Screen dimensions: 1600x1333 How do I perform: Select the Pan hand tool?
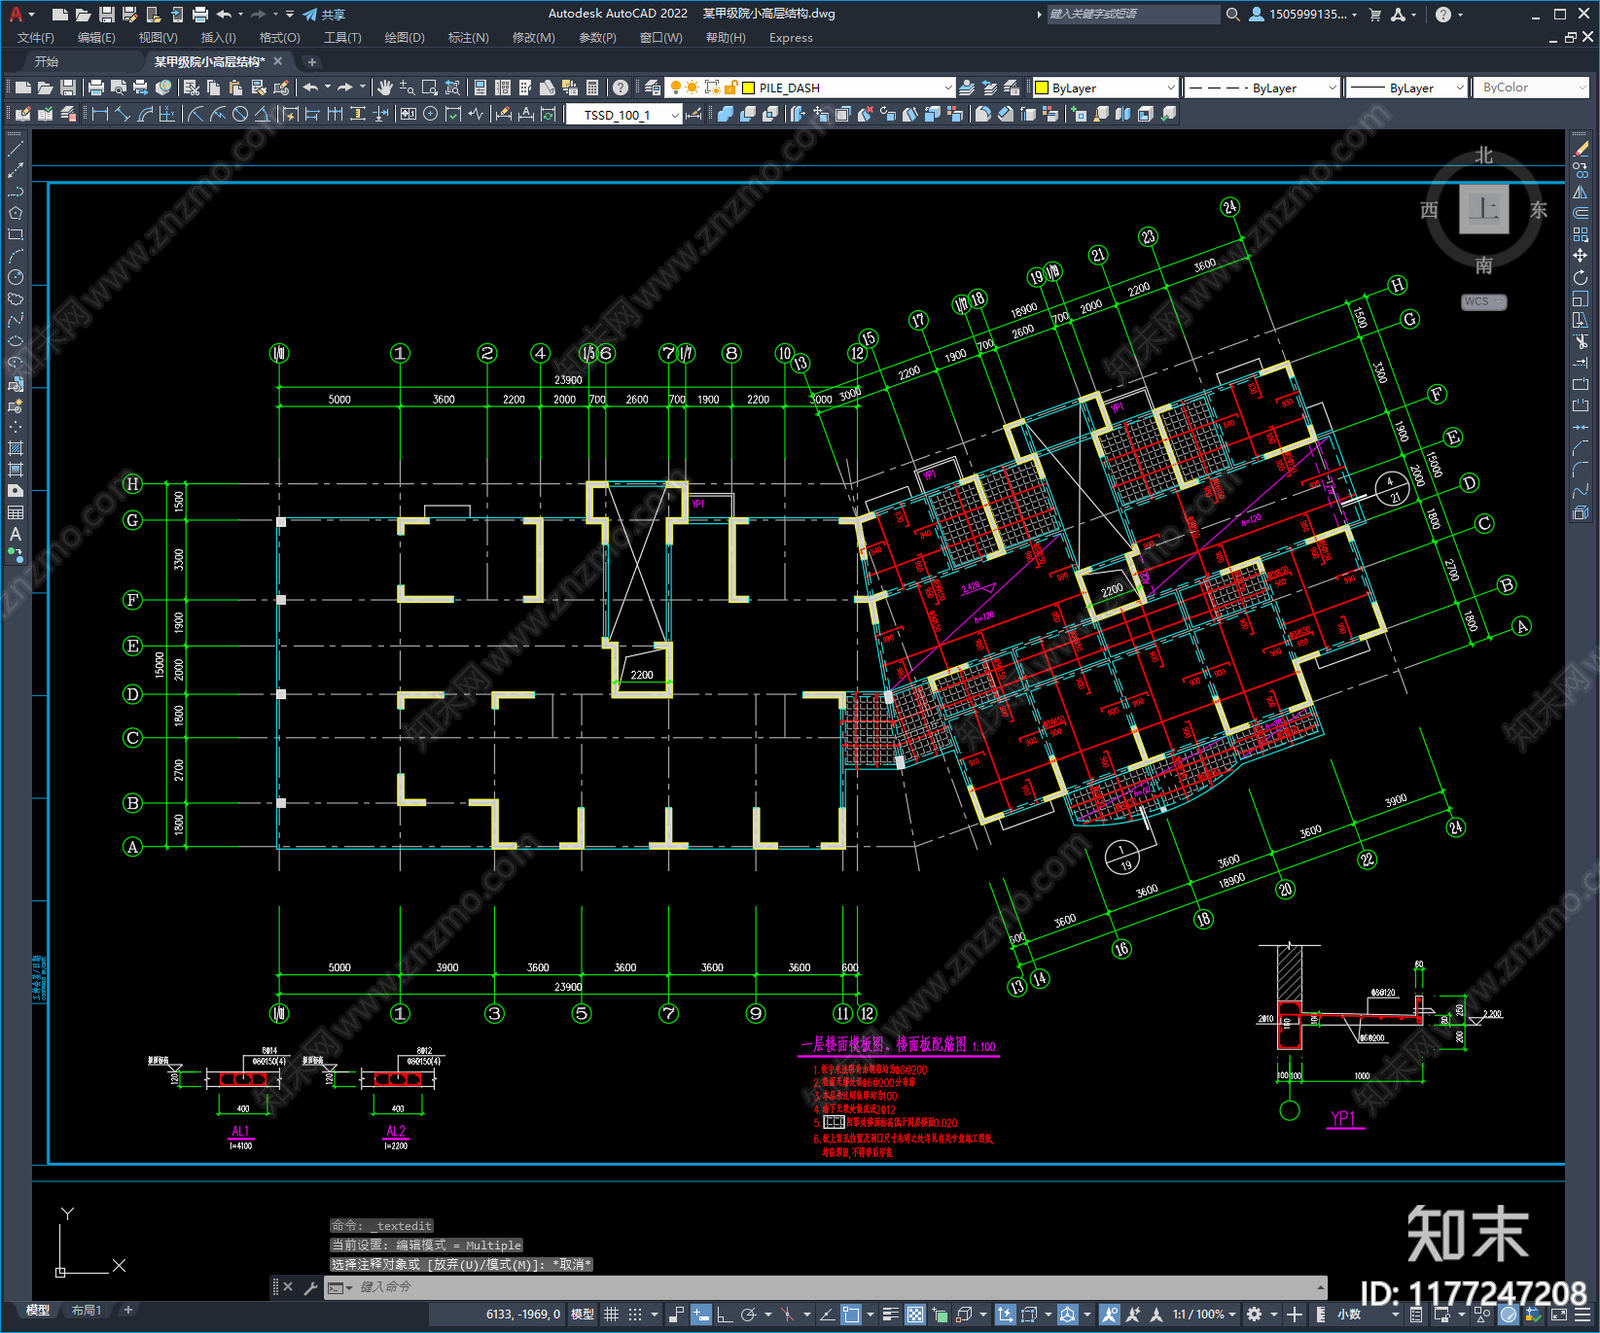[x=385, y=88]
